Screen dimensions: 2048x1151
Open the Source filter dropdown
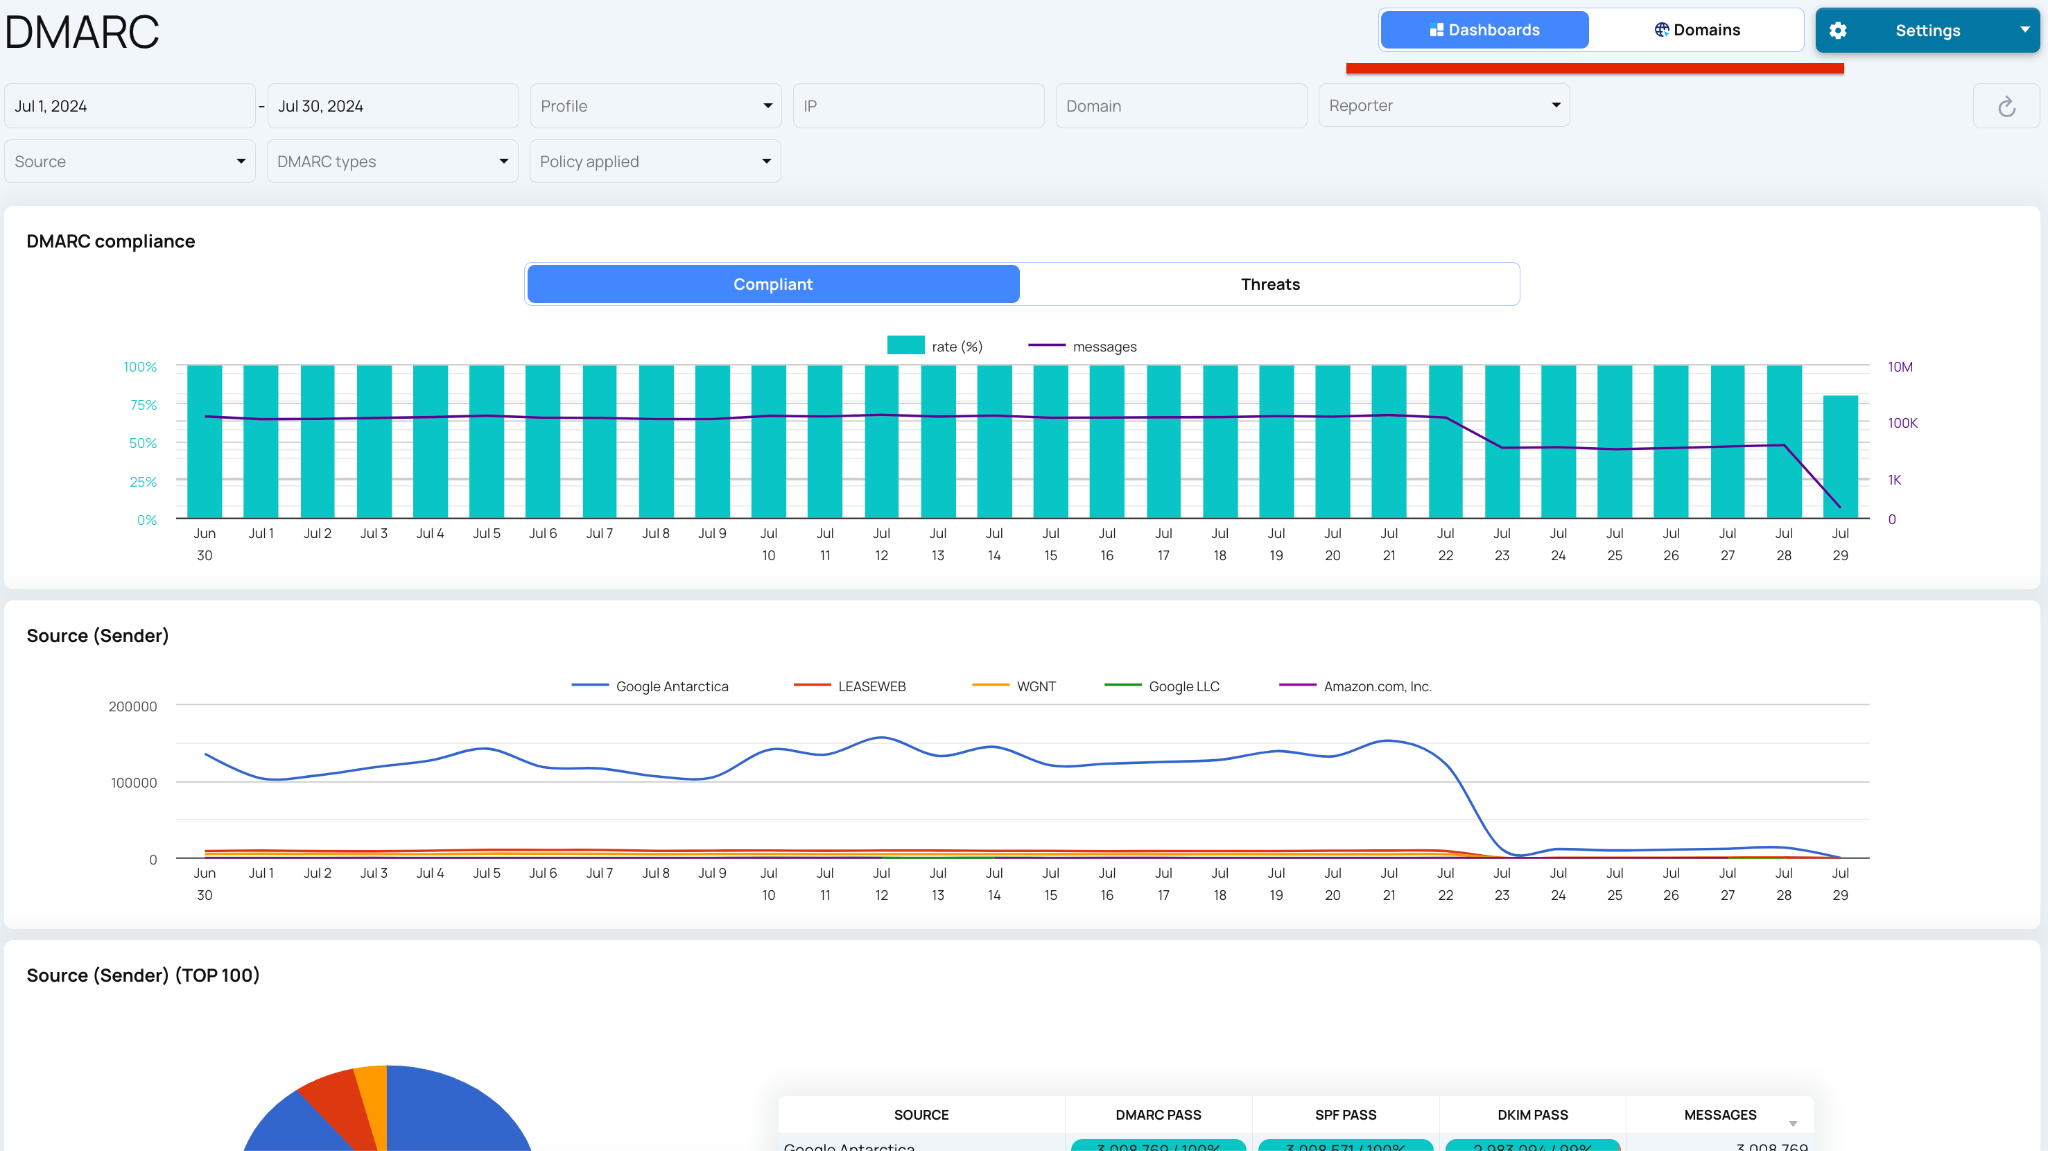click(130, 161)
